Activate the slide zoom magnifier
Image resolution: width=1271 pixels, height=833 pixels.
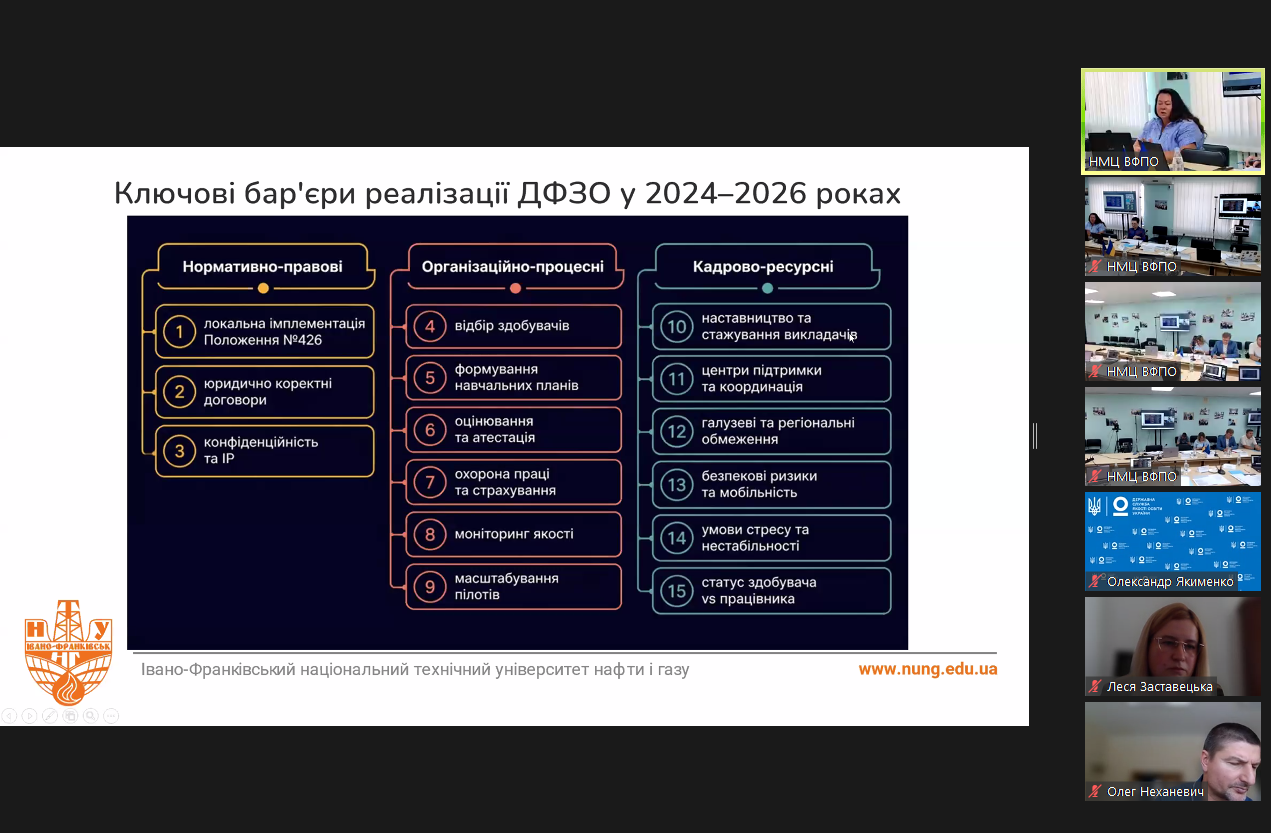point(90,716)
